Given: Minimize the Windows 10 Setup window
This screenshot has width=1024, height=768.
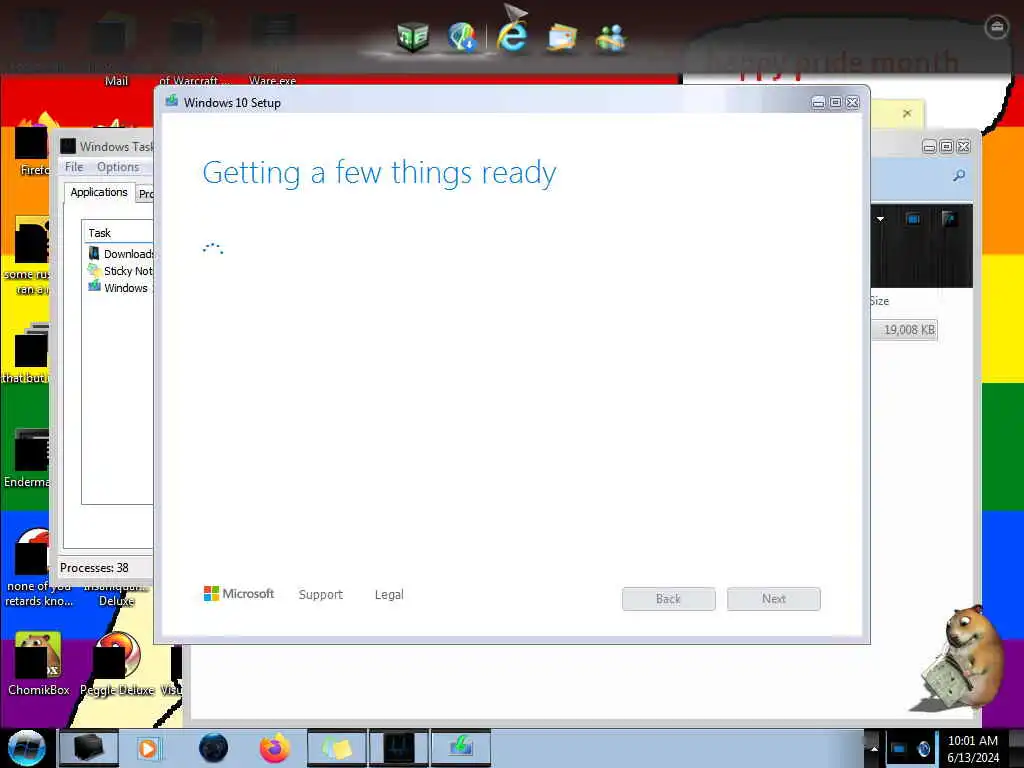Looking at the screenshot, I should (x=818, y=103).
